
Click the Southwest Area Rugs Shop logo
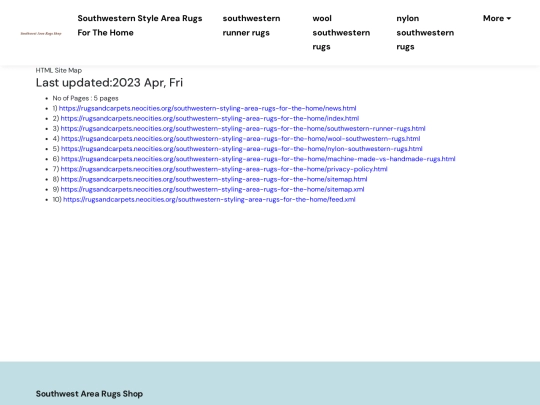coord(41,33)
